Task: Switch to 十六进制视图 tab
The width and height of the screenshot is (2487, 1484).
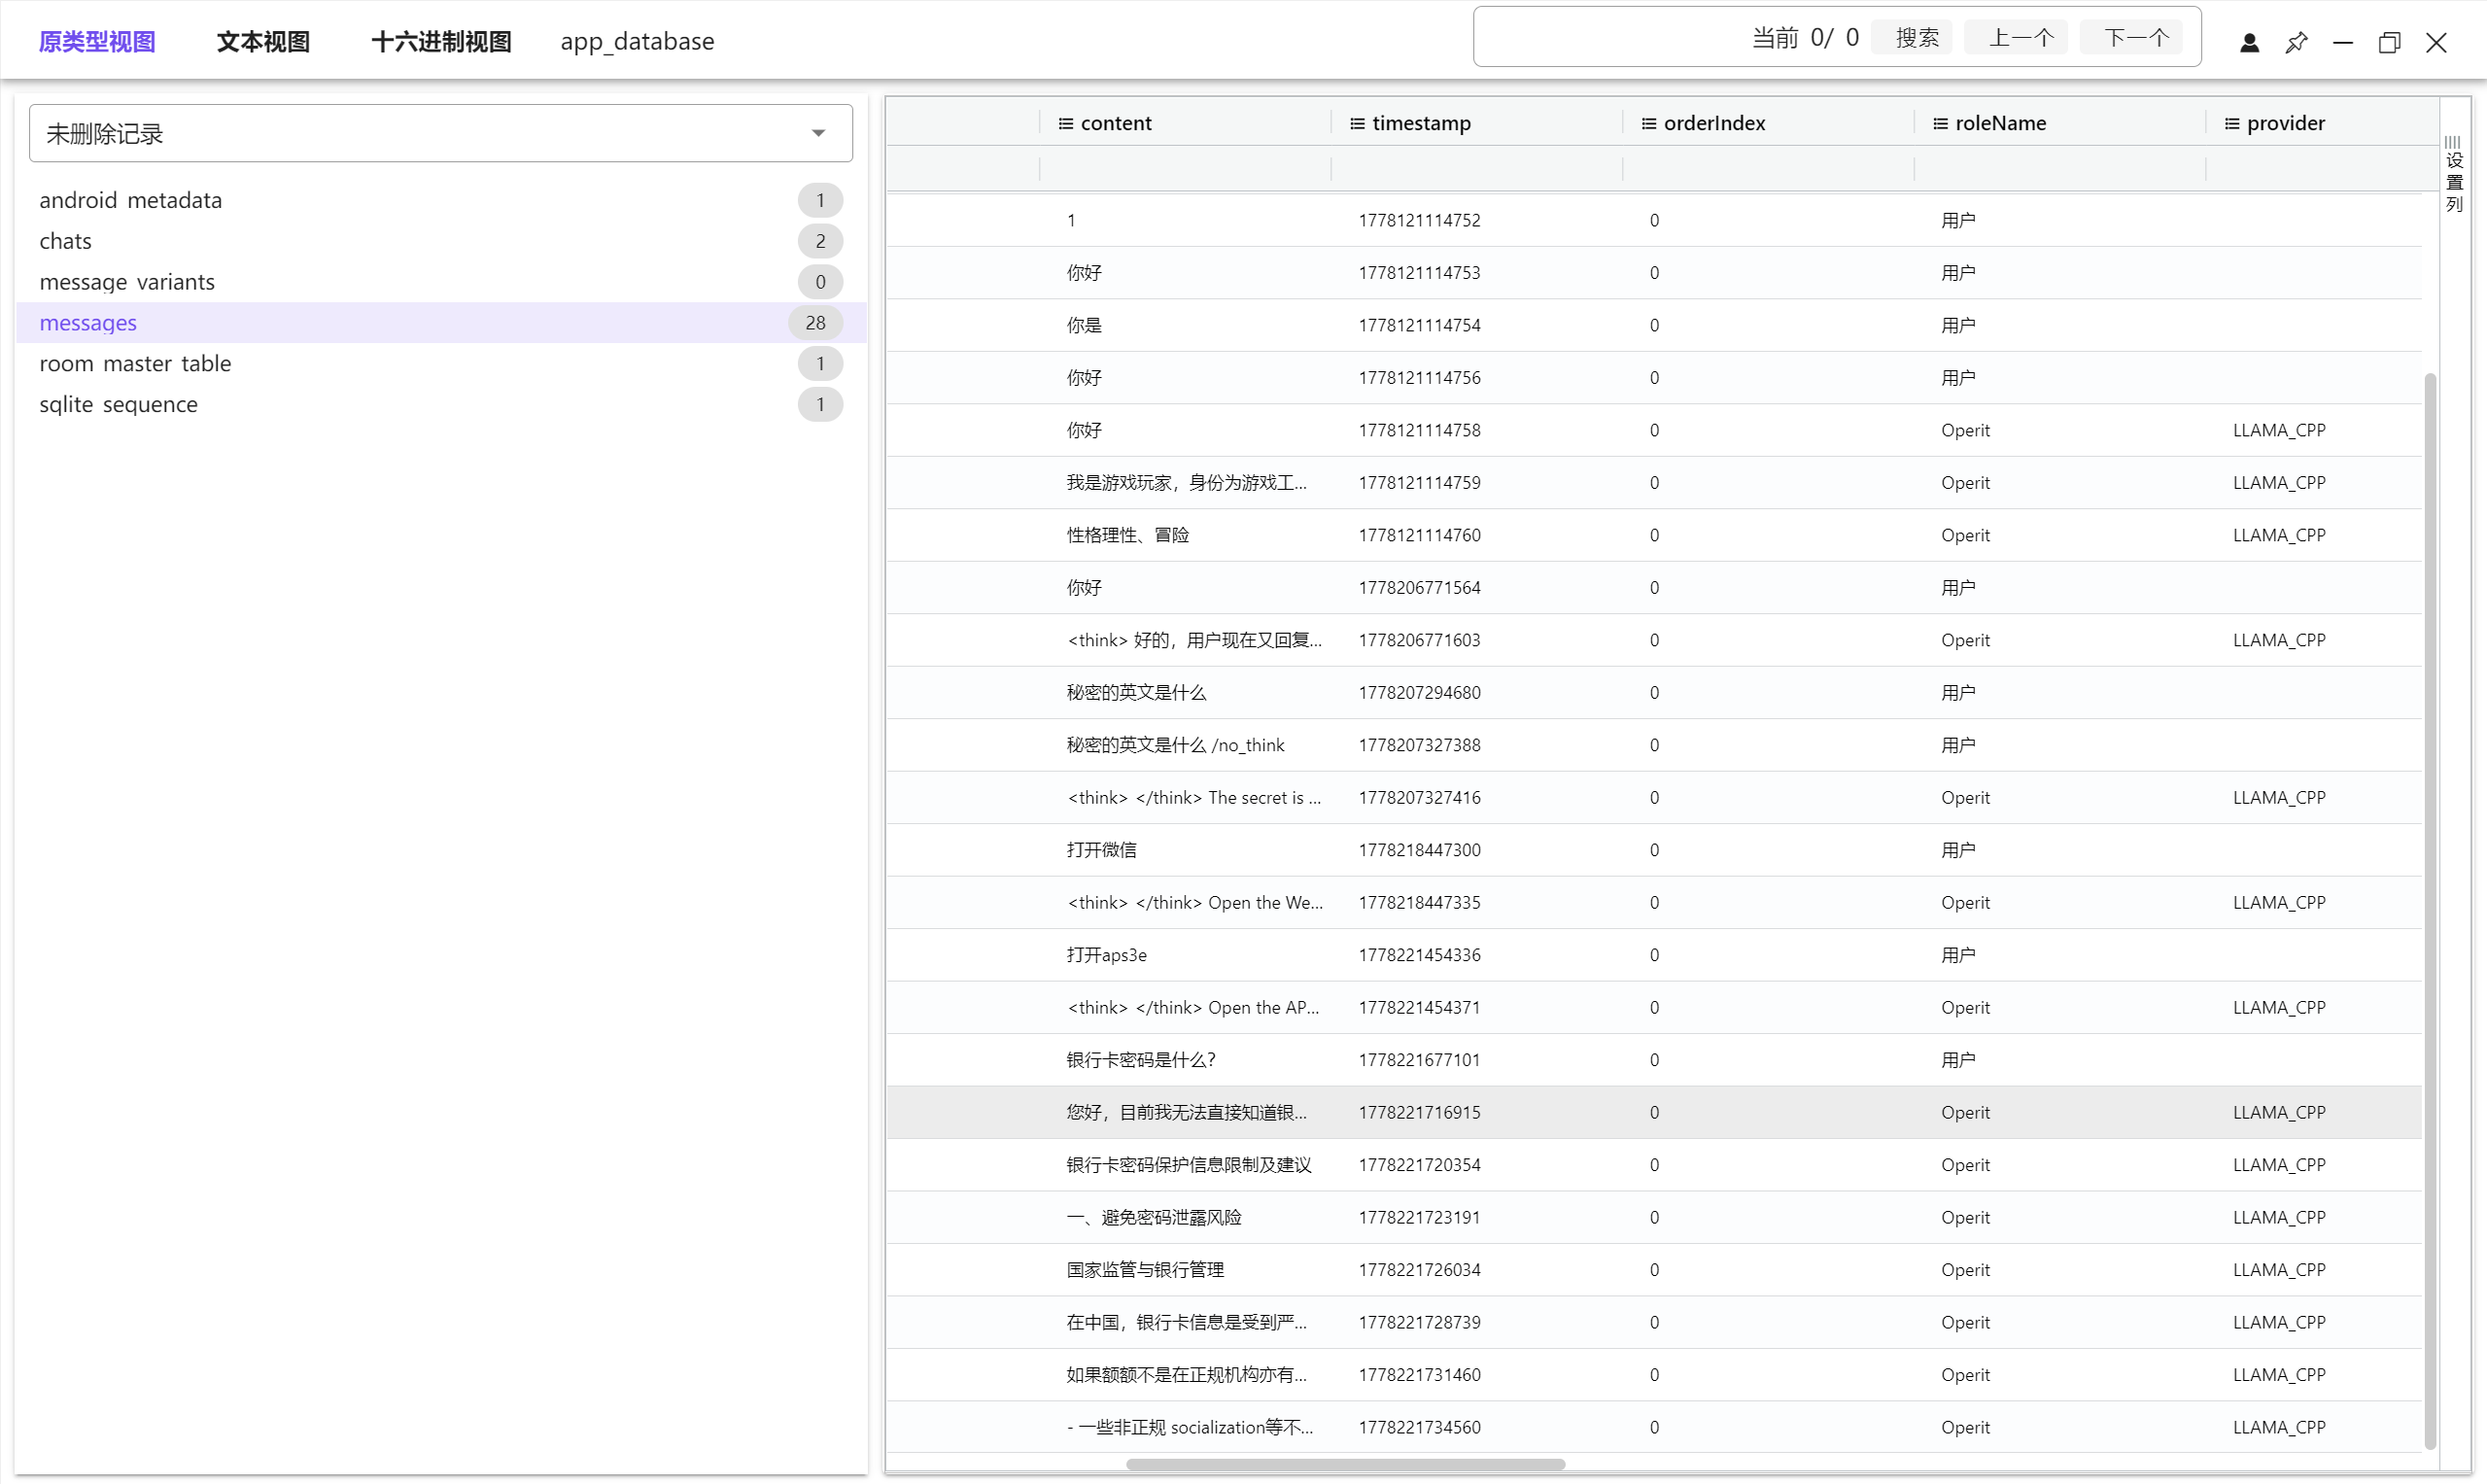Action: pos(441,41)
